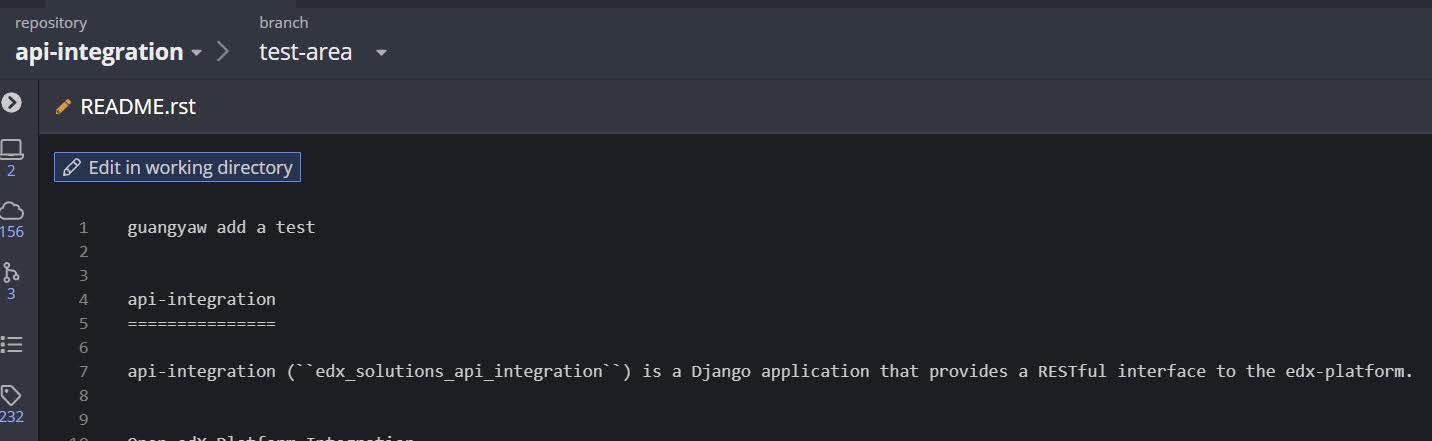
Task: Open the pull requests branch icon
Action: pos(12,272)
